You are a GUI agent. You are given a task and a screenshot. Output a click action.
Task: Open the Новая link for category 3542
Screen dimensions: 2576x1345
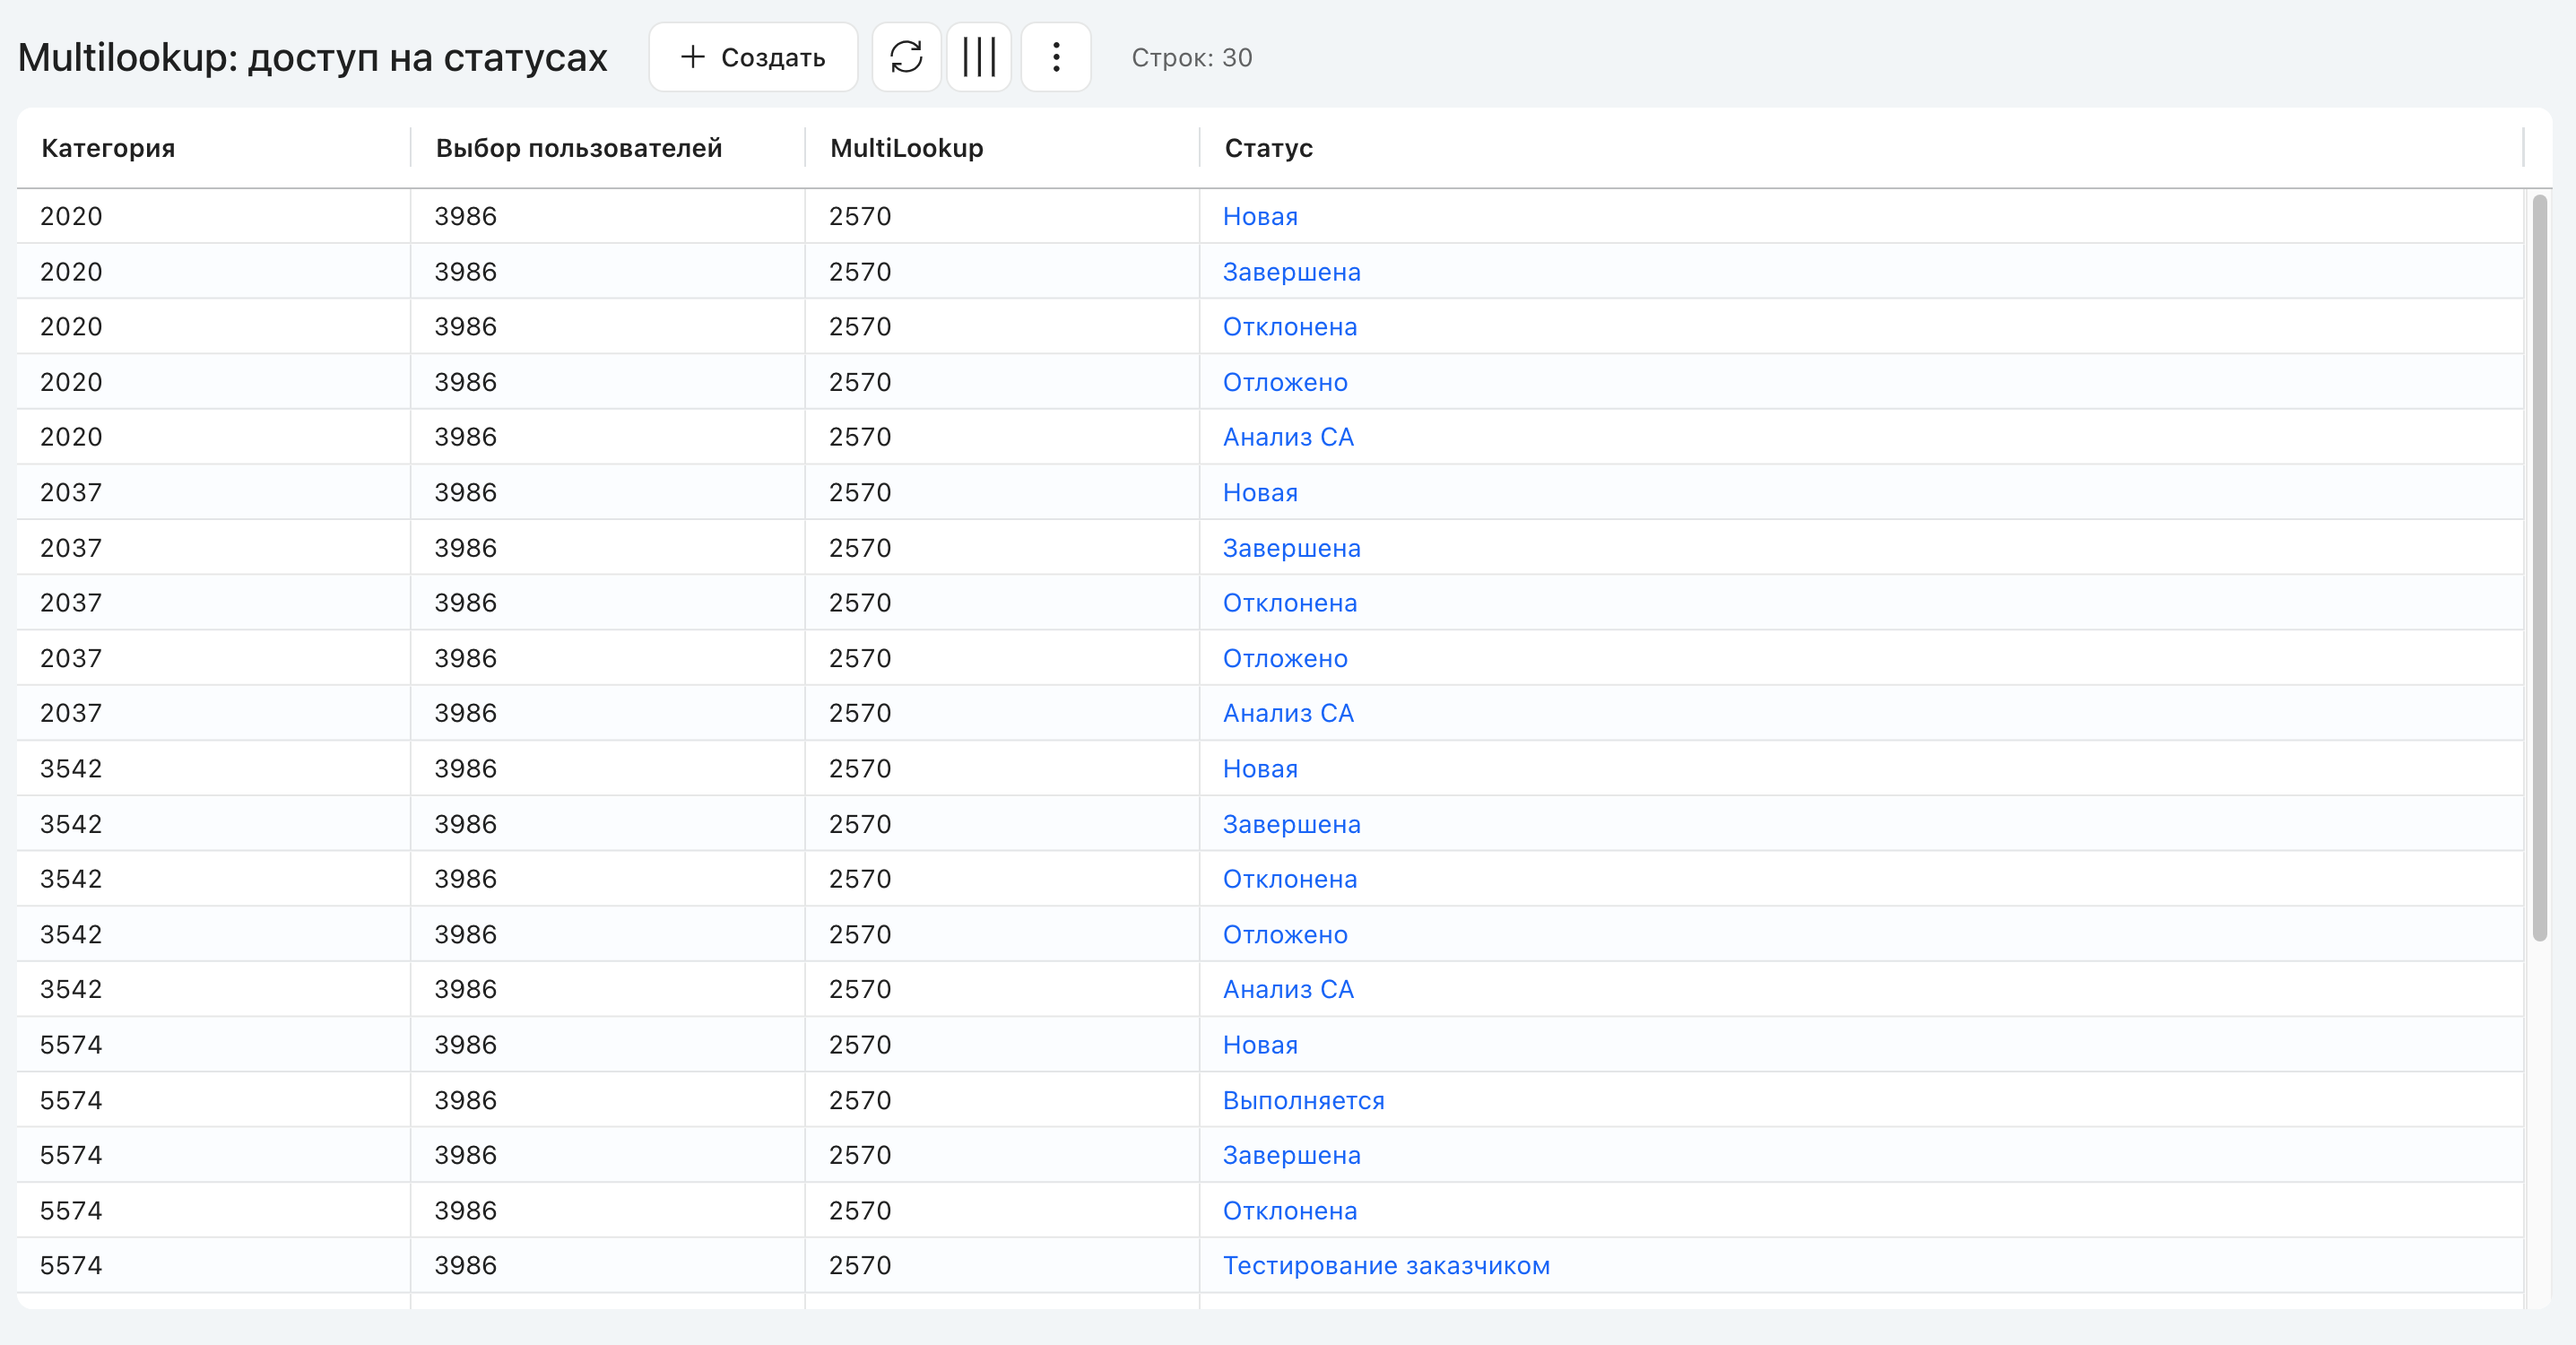pos(1260,769)
